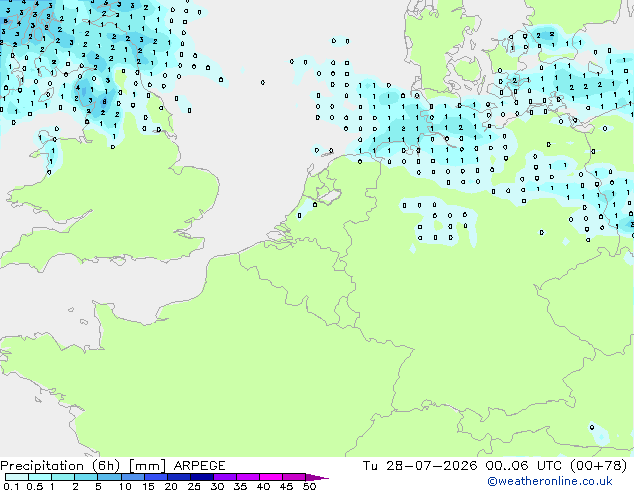The image size is (634, 490).
Task: Click the legend scale value '40'
Action: pyautogui.click(x=264, y=486)
